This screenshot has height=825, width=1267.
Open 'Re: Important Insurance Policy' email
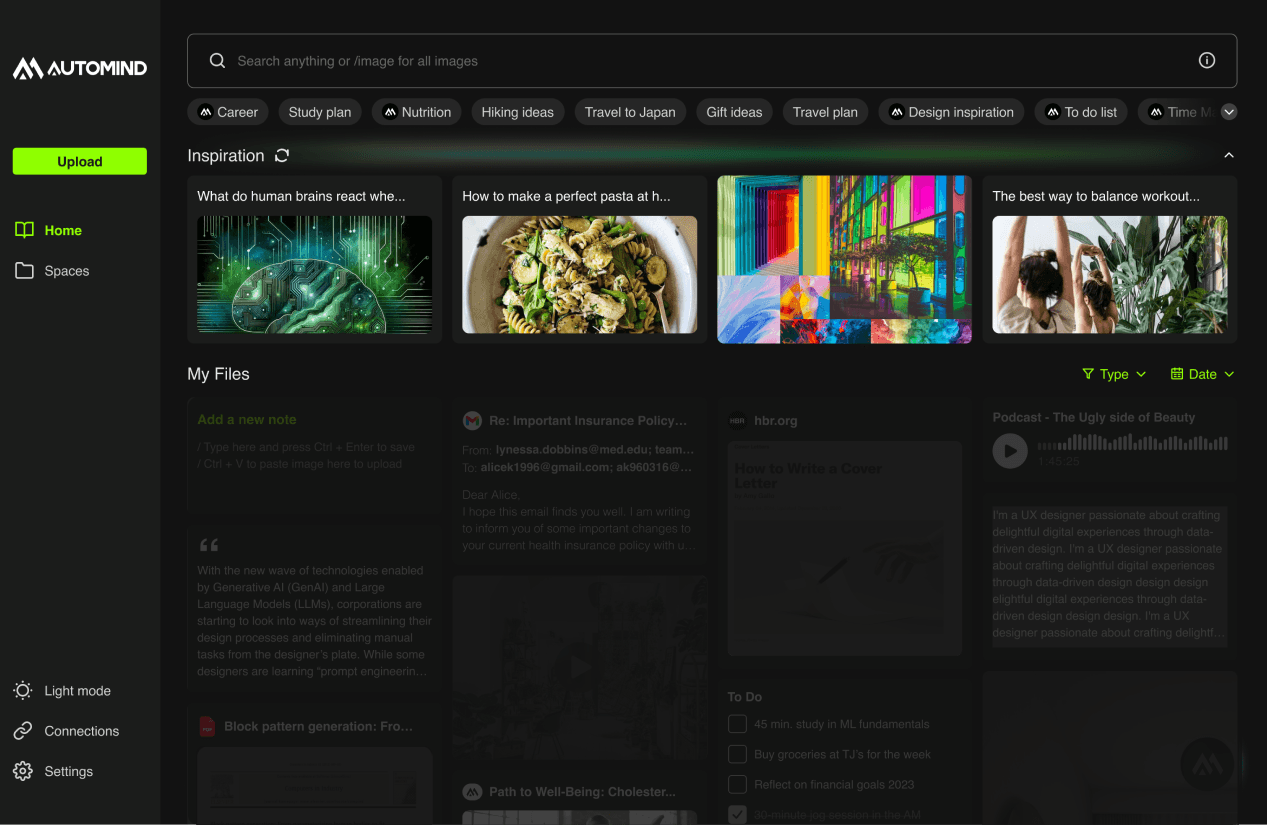(x=580, y=483)
